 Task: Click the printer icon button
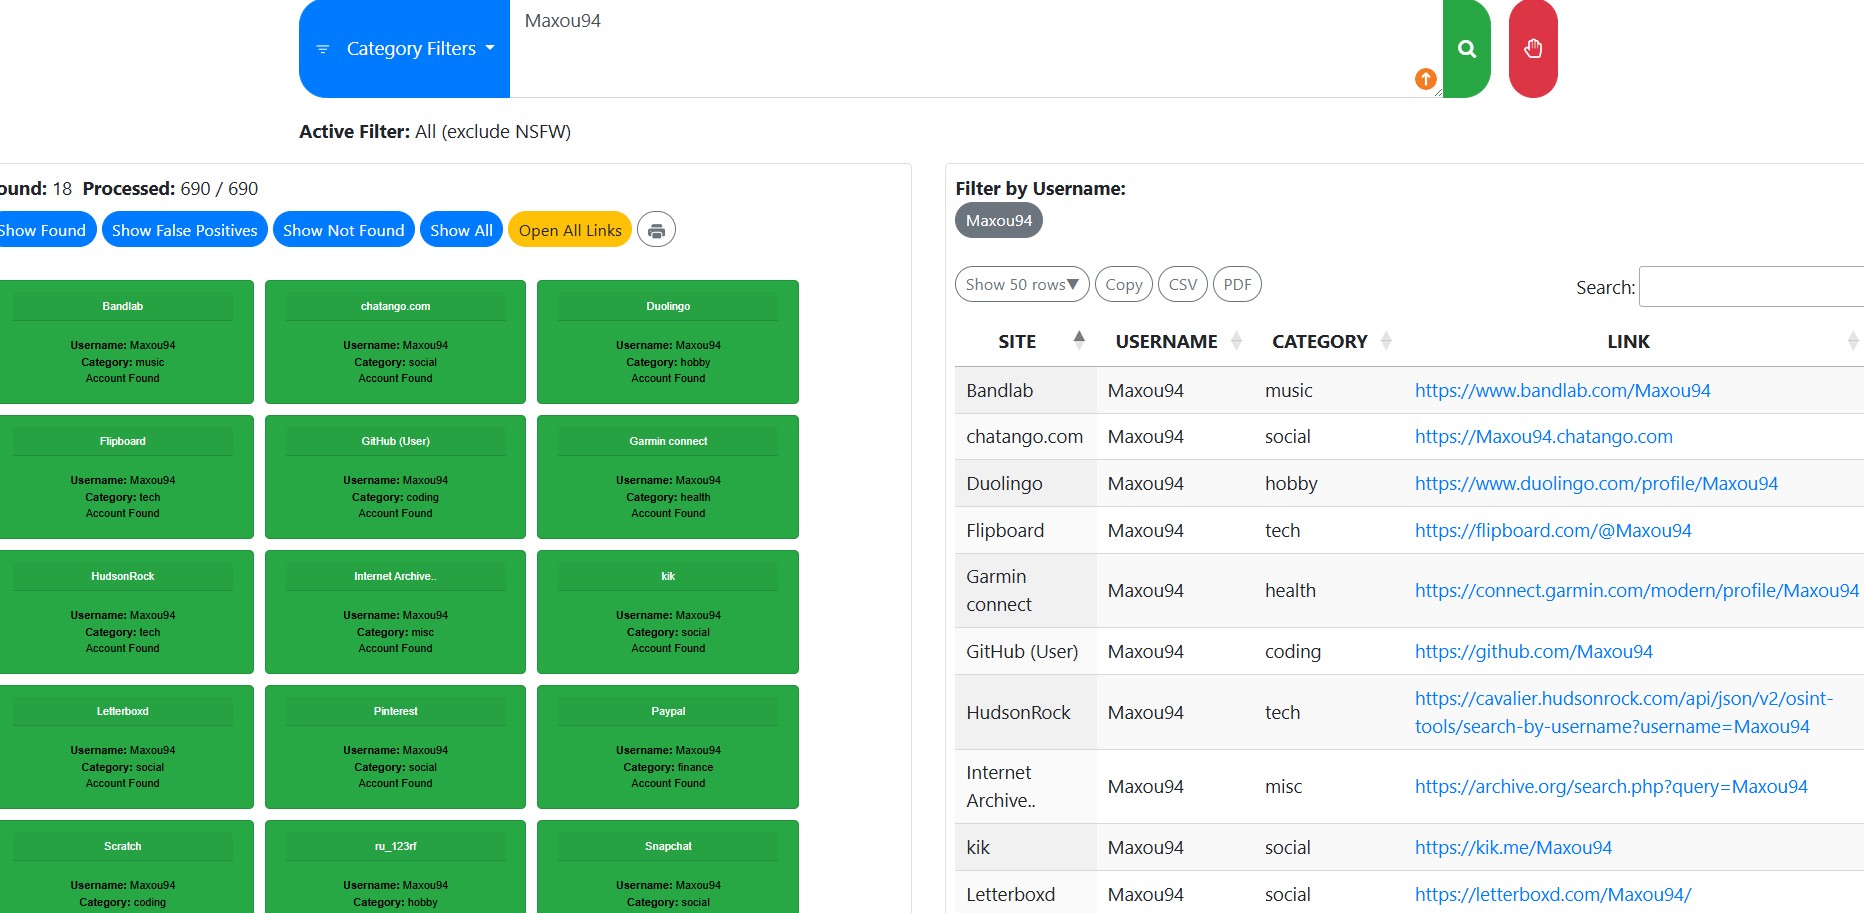coord(656,231)
